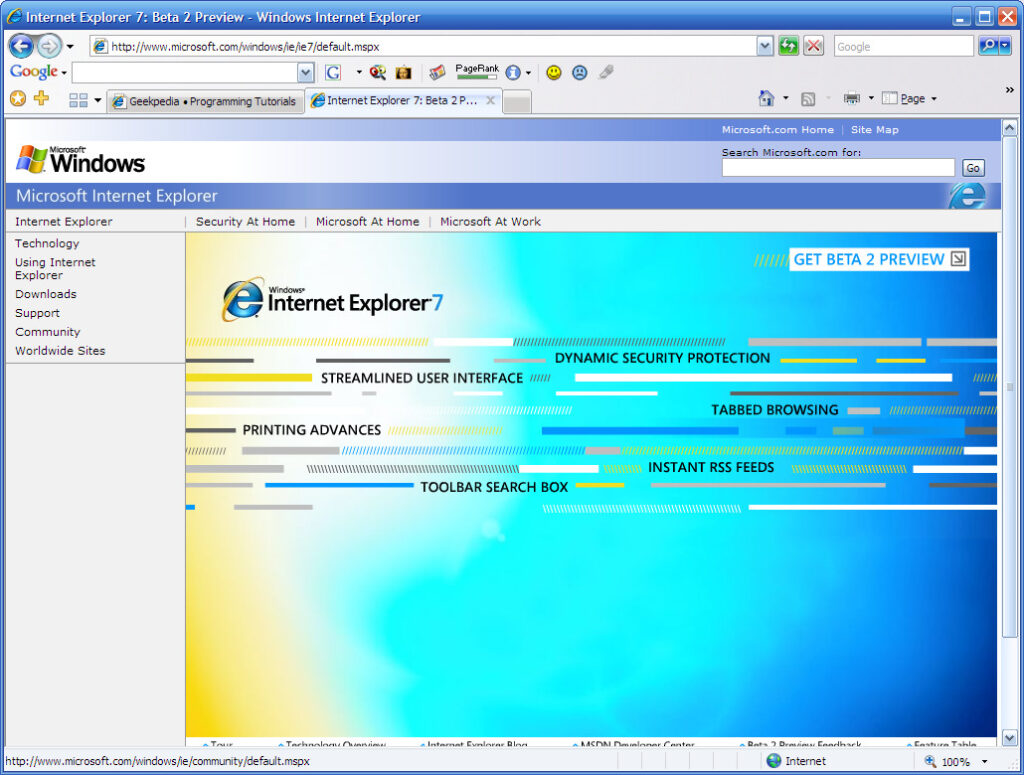Click the Add to Favorites plus icon
1024x775 pixels.
pyautogui.click(x=41, y=98)
